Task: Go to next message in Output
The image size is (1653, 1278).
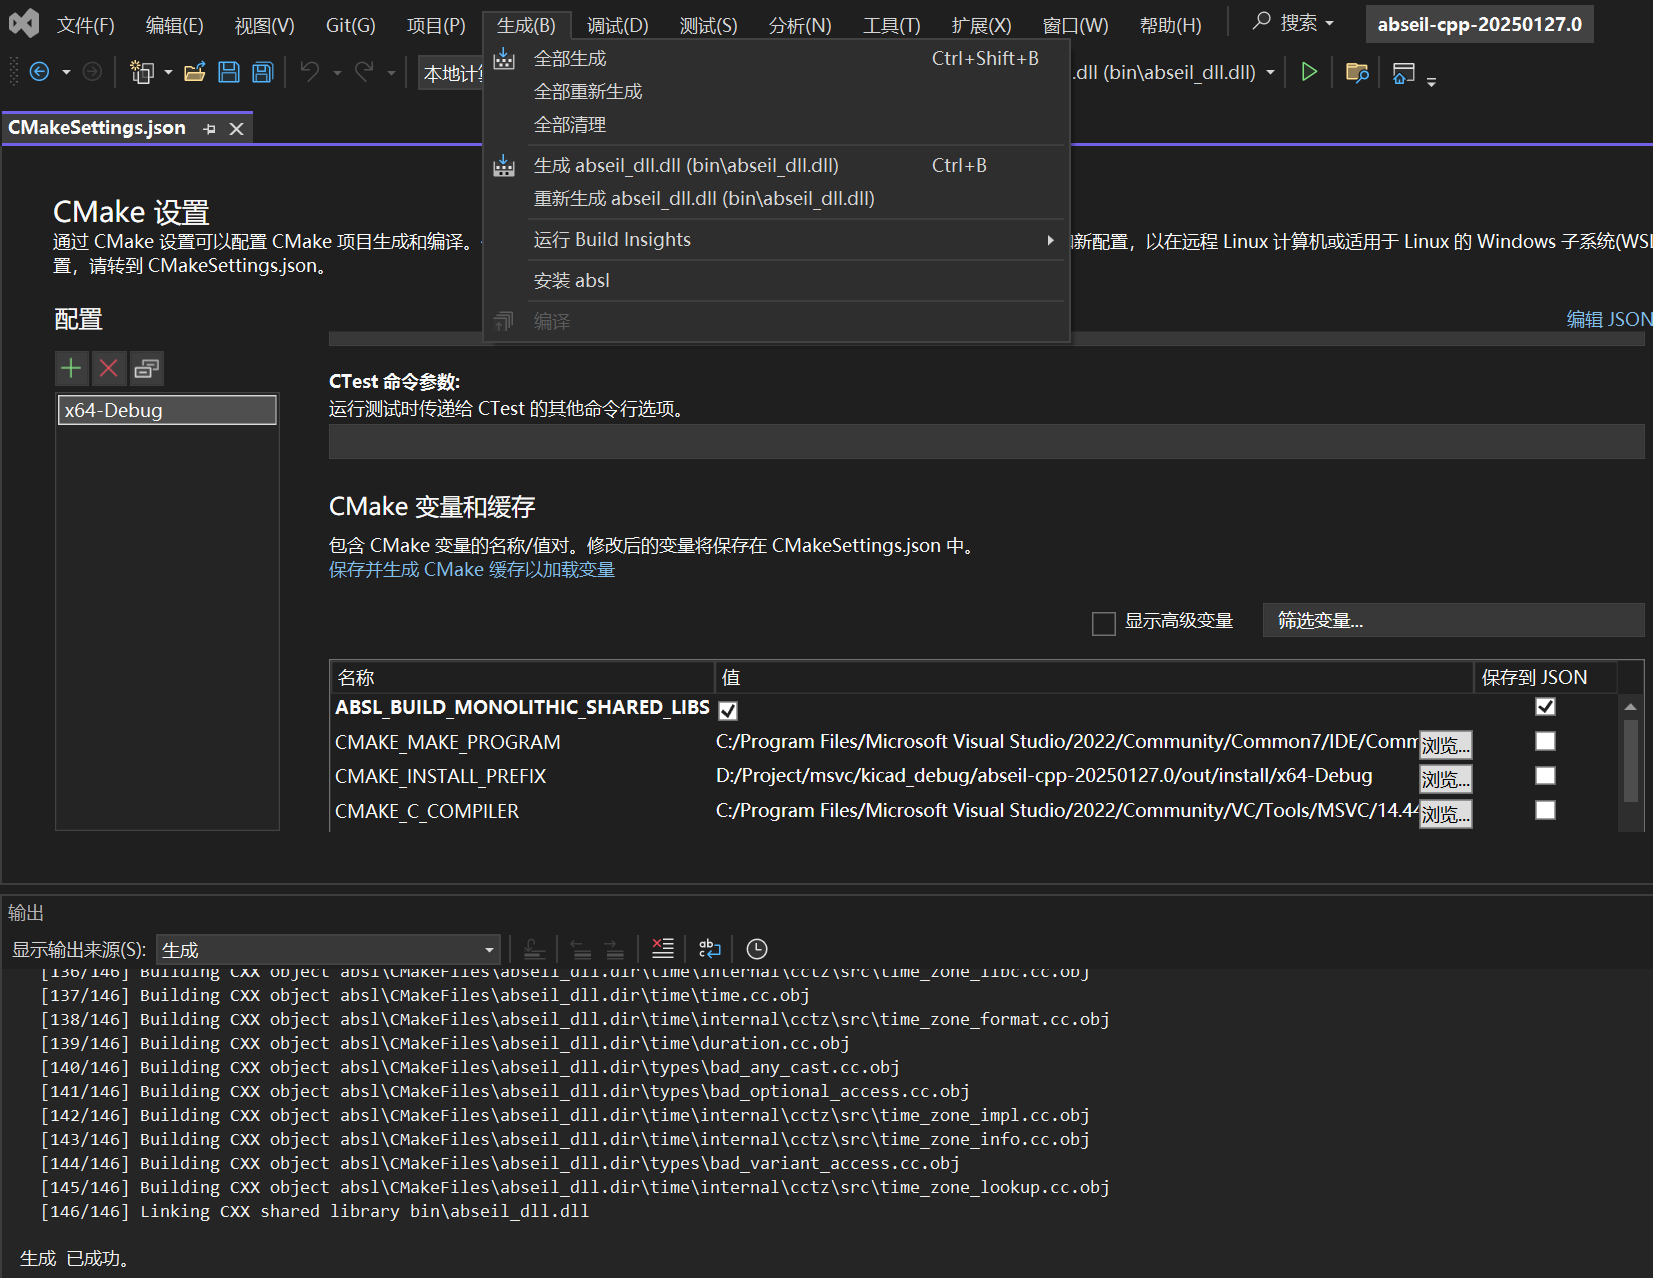Action: 614,949
